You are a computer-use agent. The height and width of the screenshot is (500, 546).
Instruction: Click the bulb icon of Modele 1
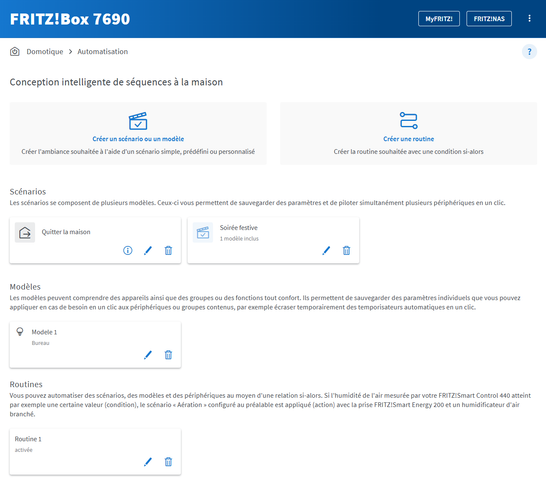click(20, 331)
